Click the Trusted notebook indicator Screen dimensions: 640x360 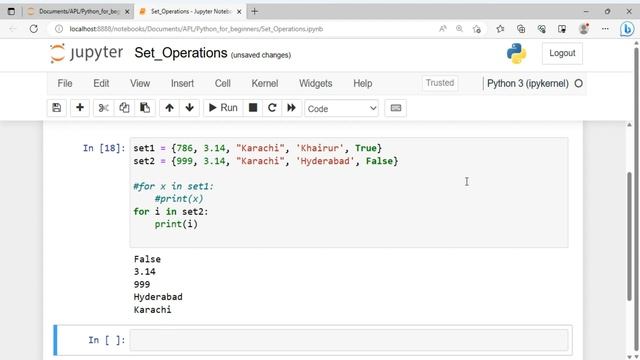pyautogui.click(x=440, y=83)
